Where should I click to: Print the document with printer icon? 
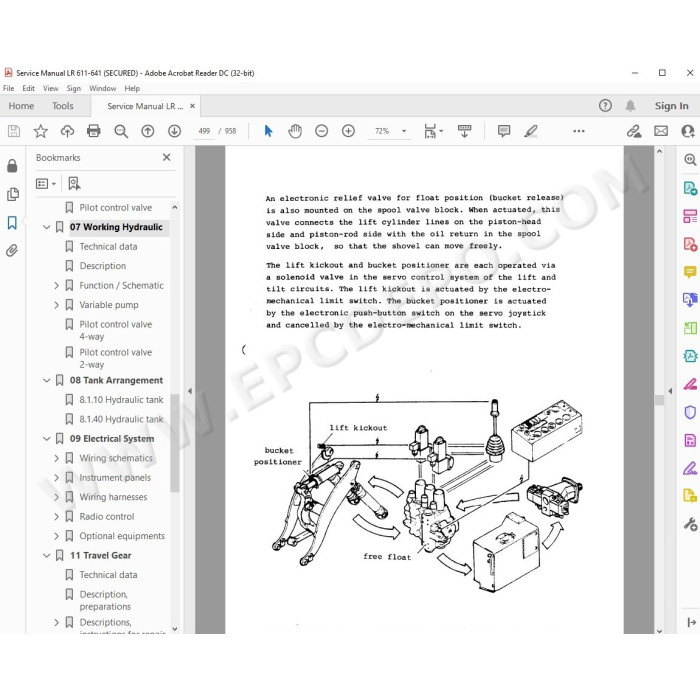pos(94,131)
